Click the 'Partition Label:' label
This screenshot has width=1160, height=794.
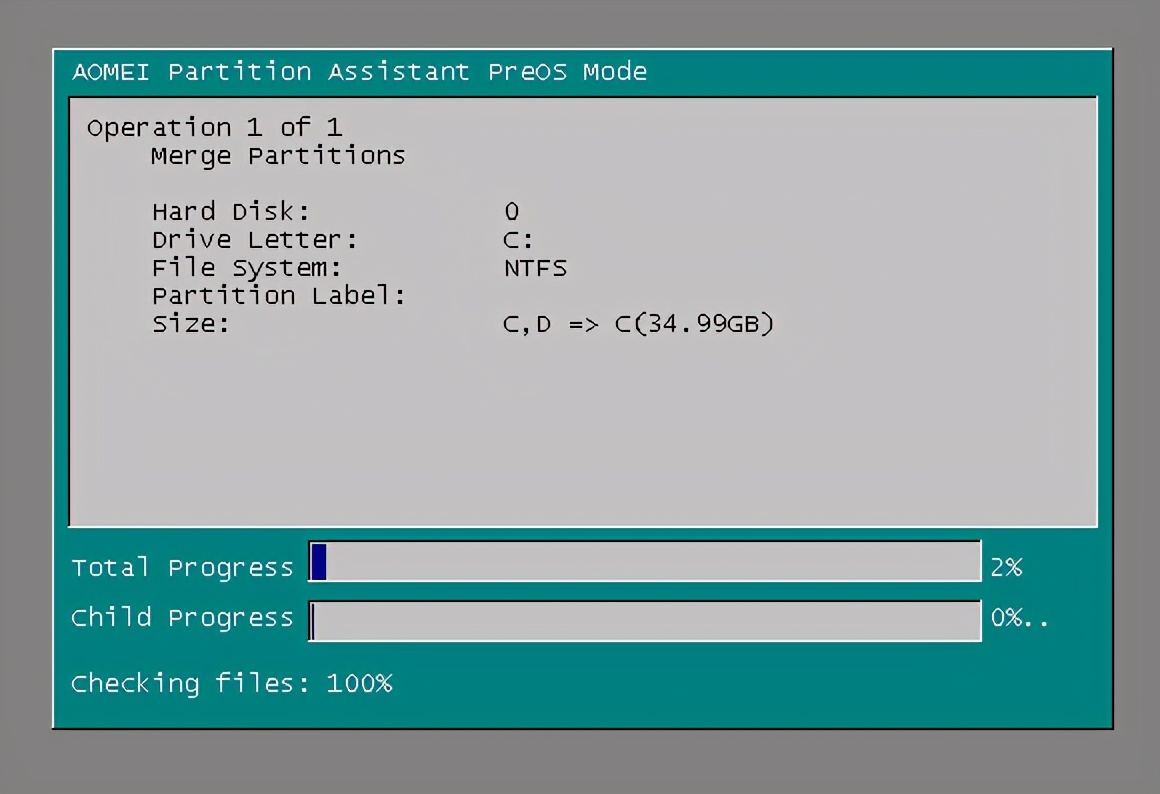coord(279,296)
